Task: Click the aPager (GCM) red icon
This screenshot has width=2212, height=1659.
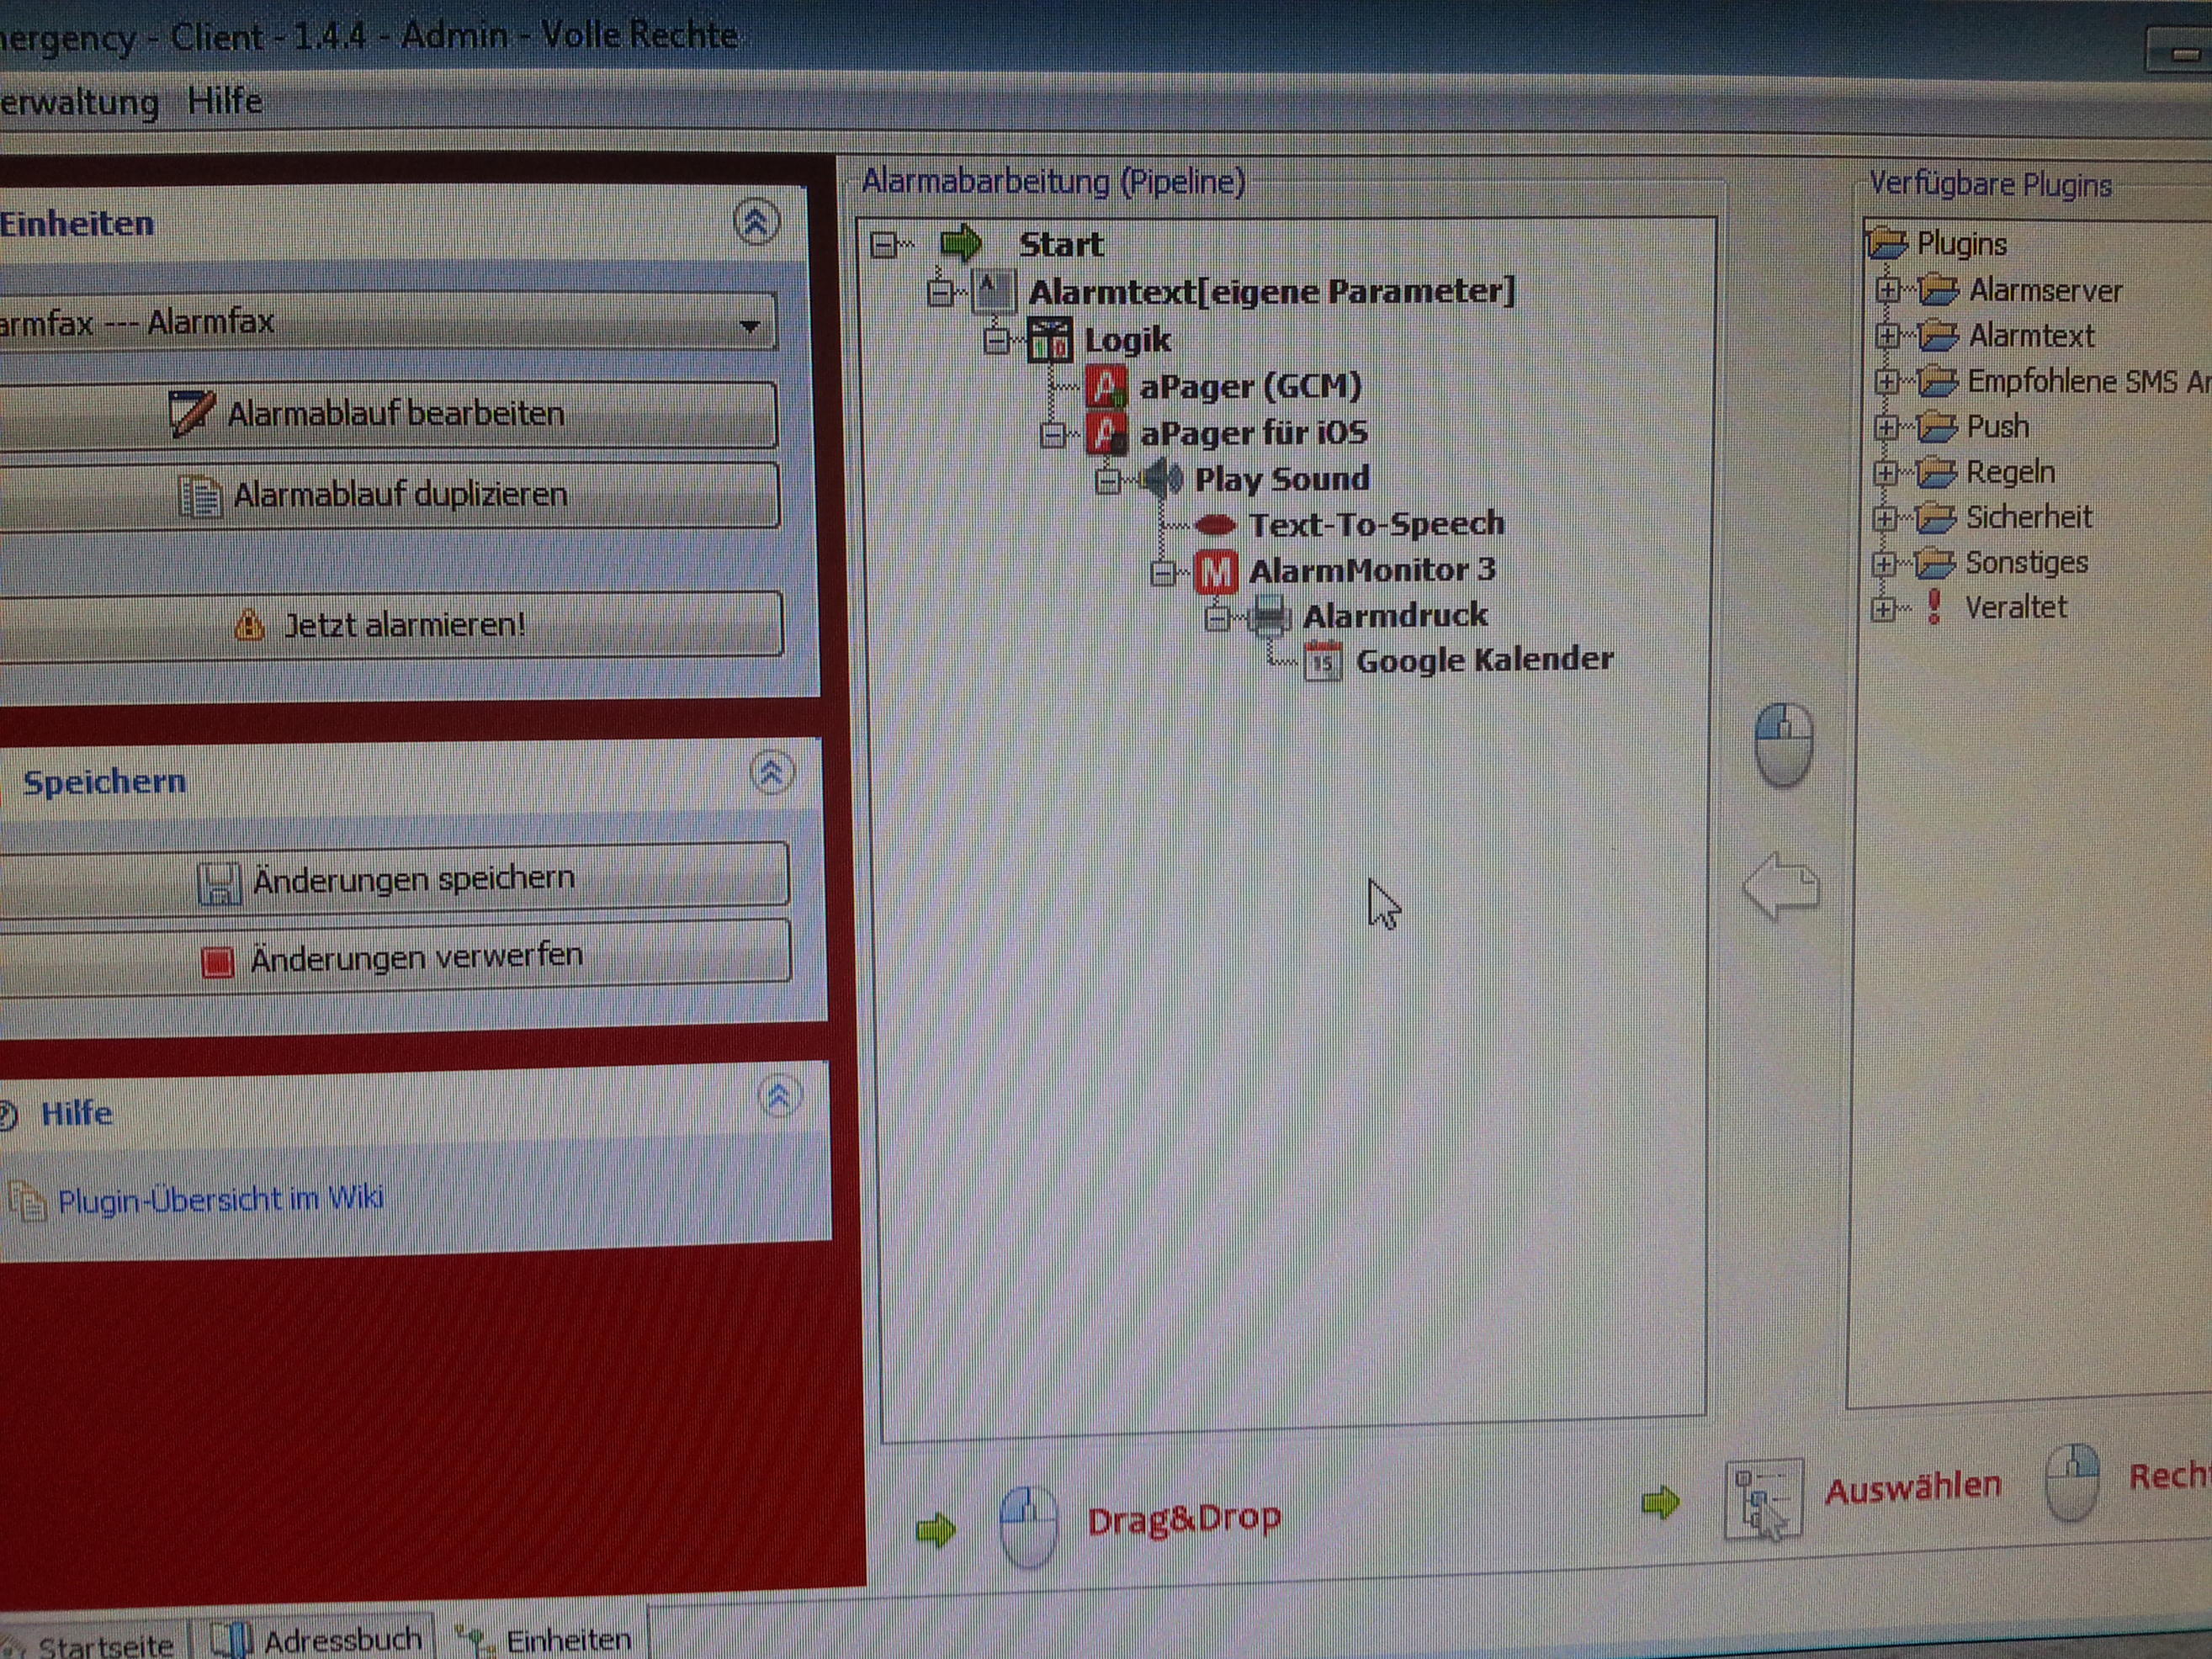Action: click(1106, 386)
